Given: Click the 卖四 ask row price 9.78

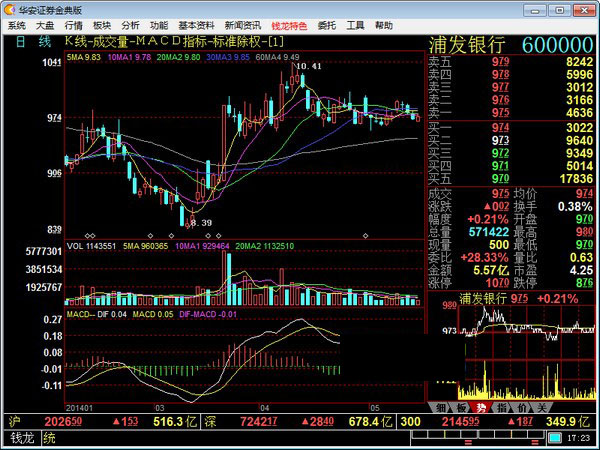Looking at the screenshot, I should [501, 74].
